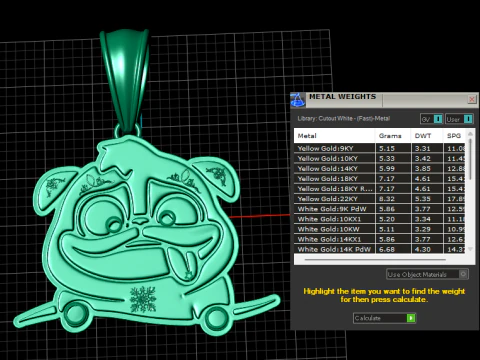This screenshot has height=360, width=480.
Task: Click the 5.35 DWT value
Action: 422,199
